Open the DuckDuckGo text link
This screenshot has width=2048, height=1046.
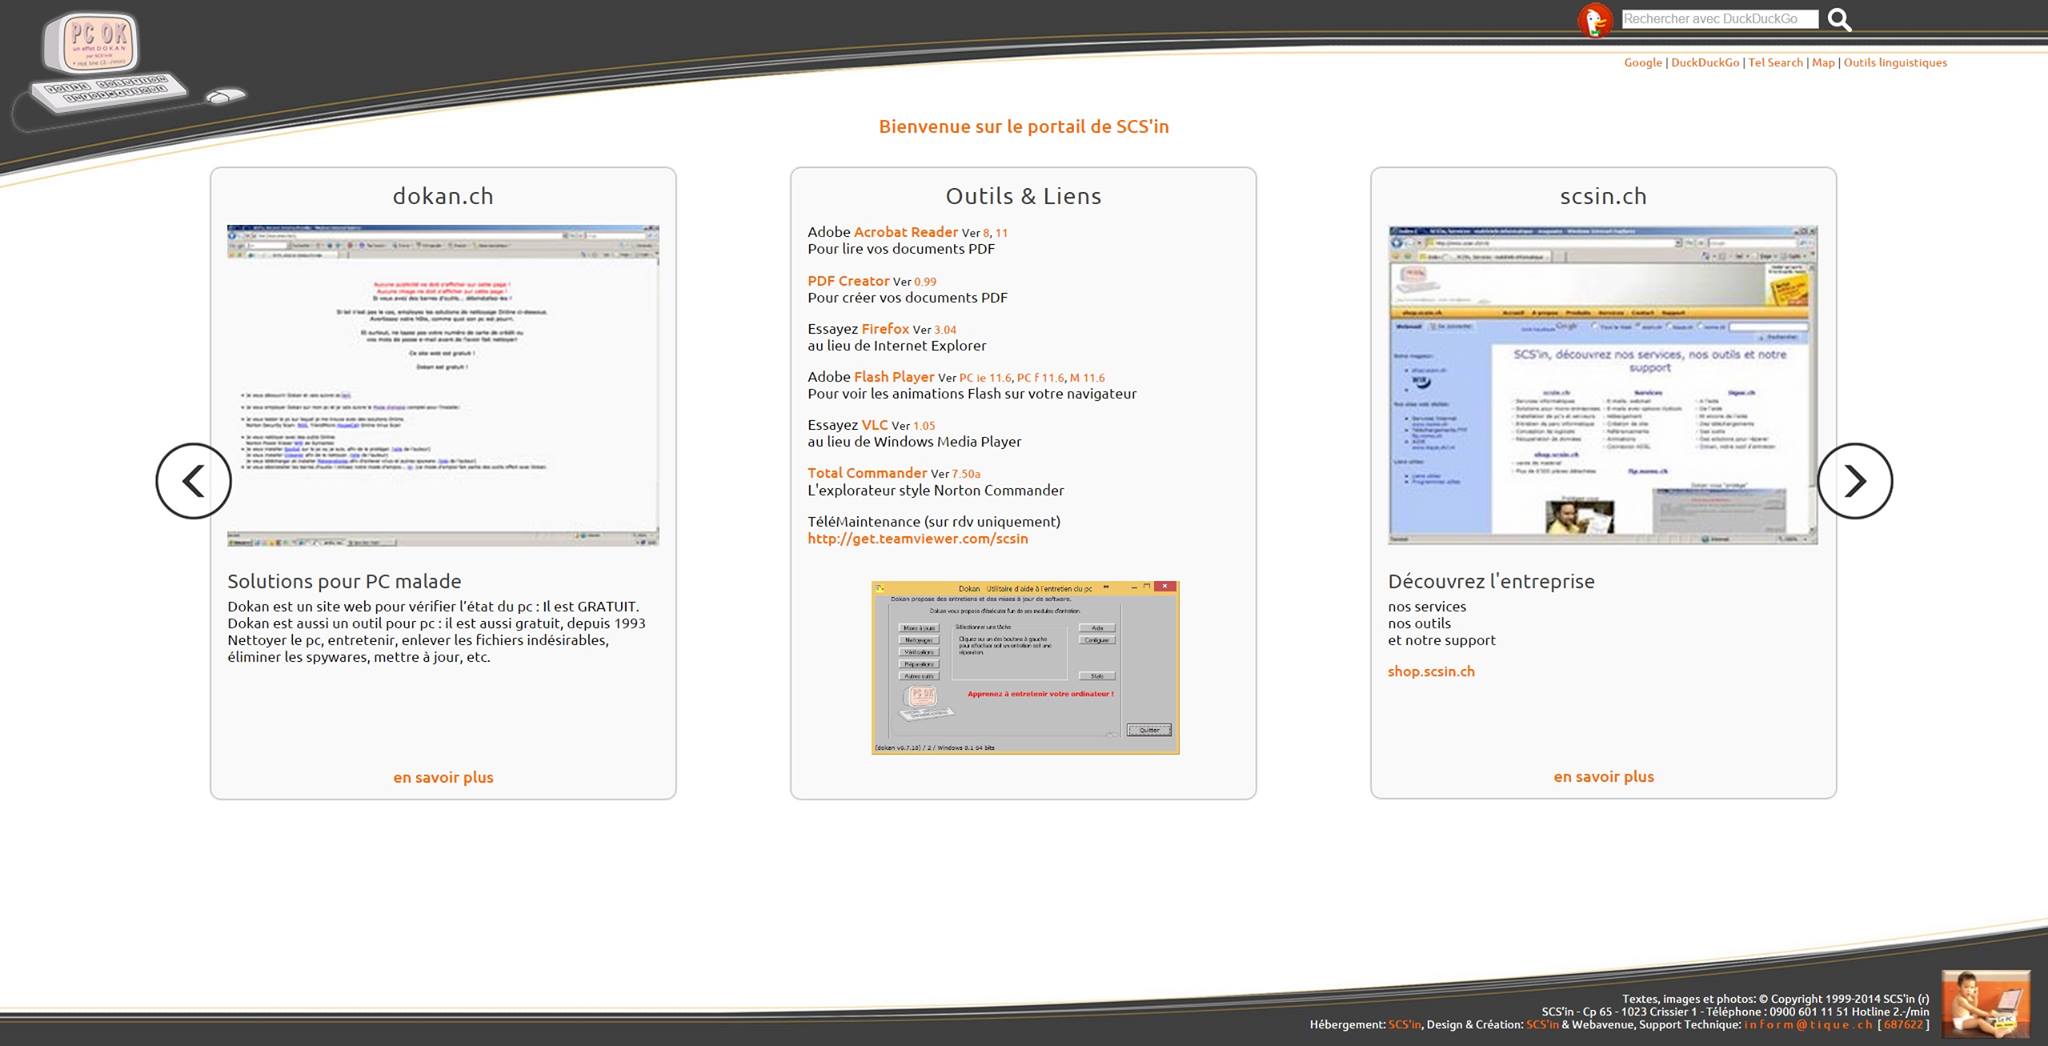point(1705,62)
